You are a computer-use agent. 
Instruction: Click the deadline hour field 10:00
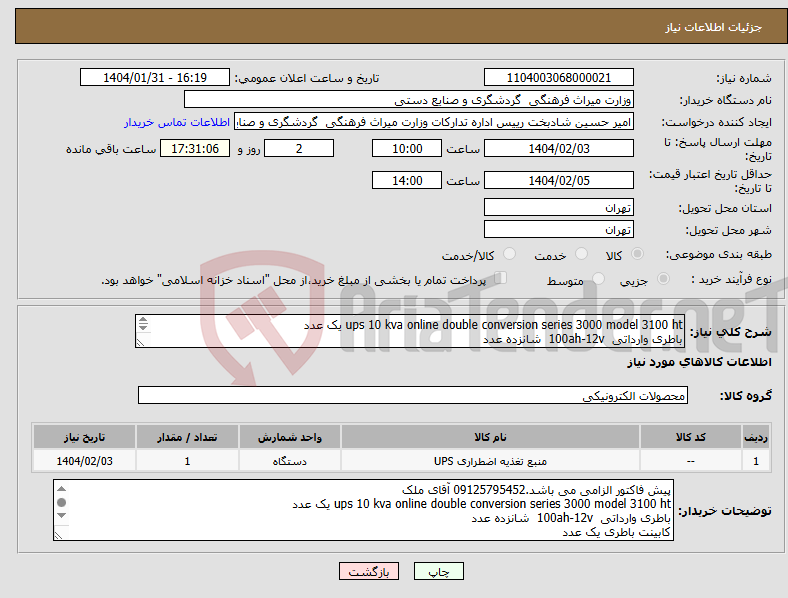click(407, 148)
